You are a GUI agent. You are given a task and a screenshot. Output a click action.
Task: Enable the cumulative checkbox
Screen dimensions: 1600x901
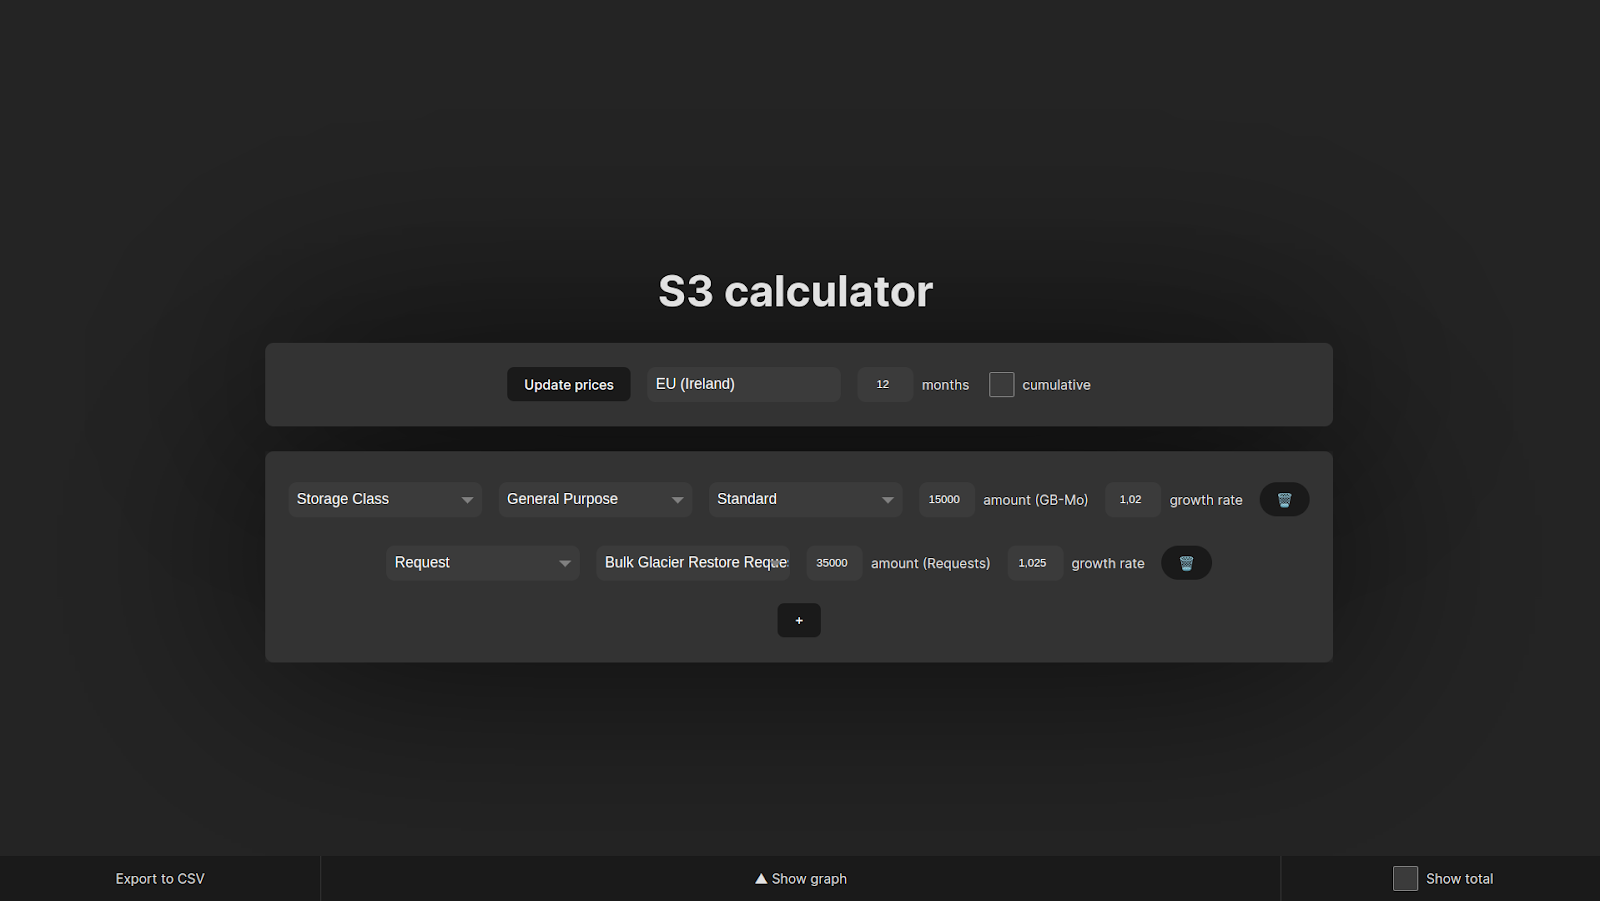point(1001,384)
